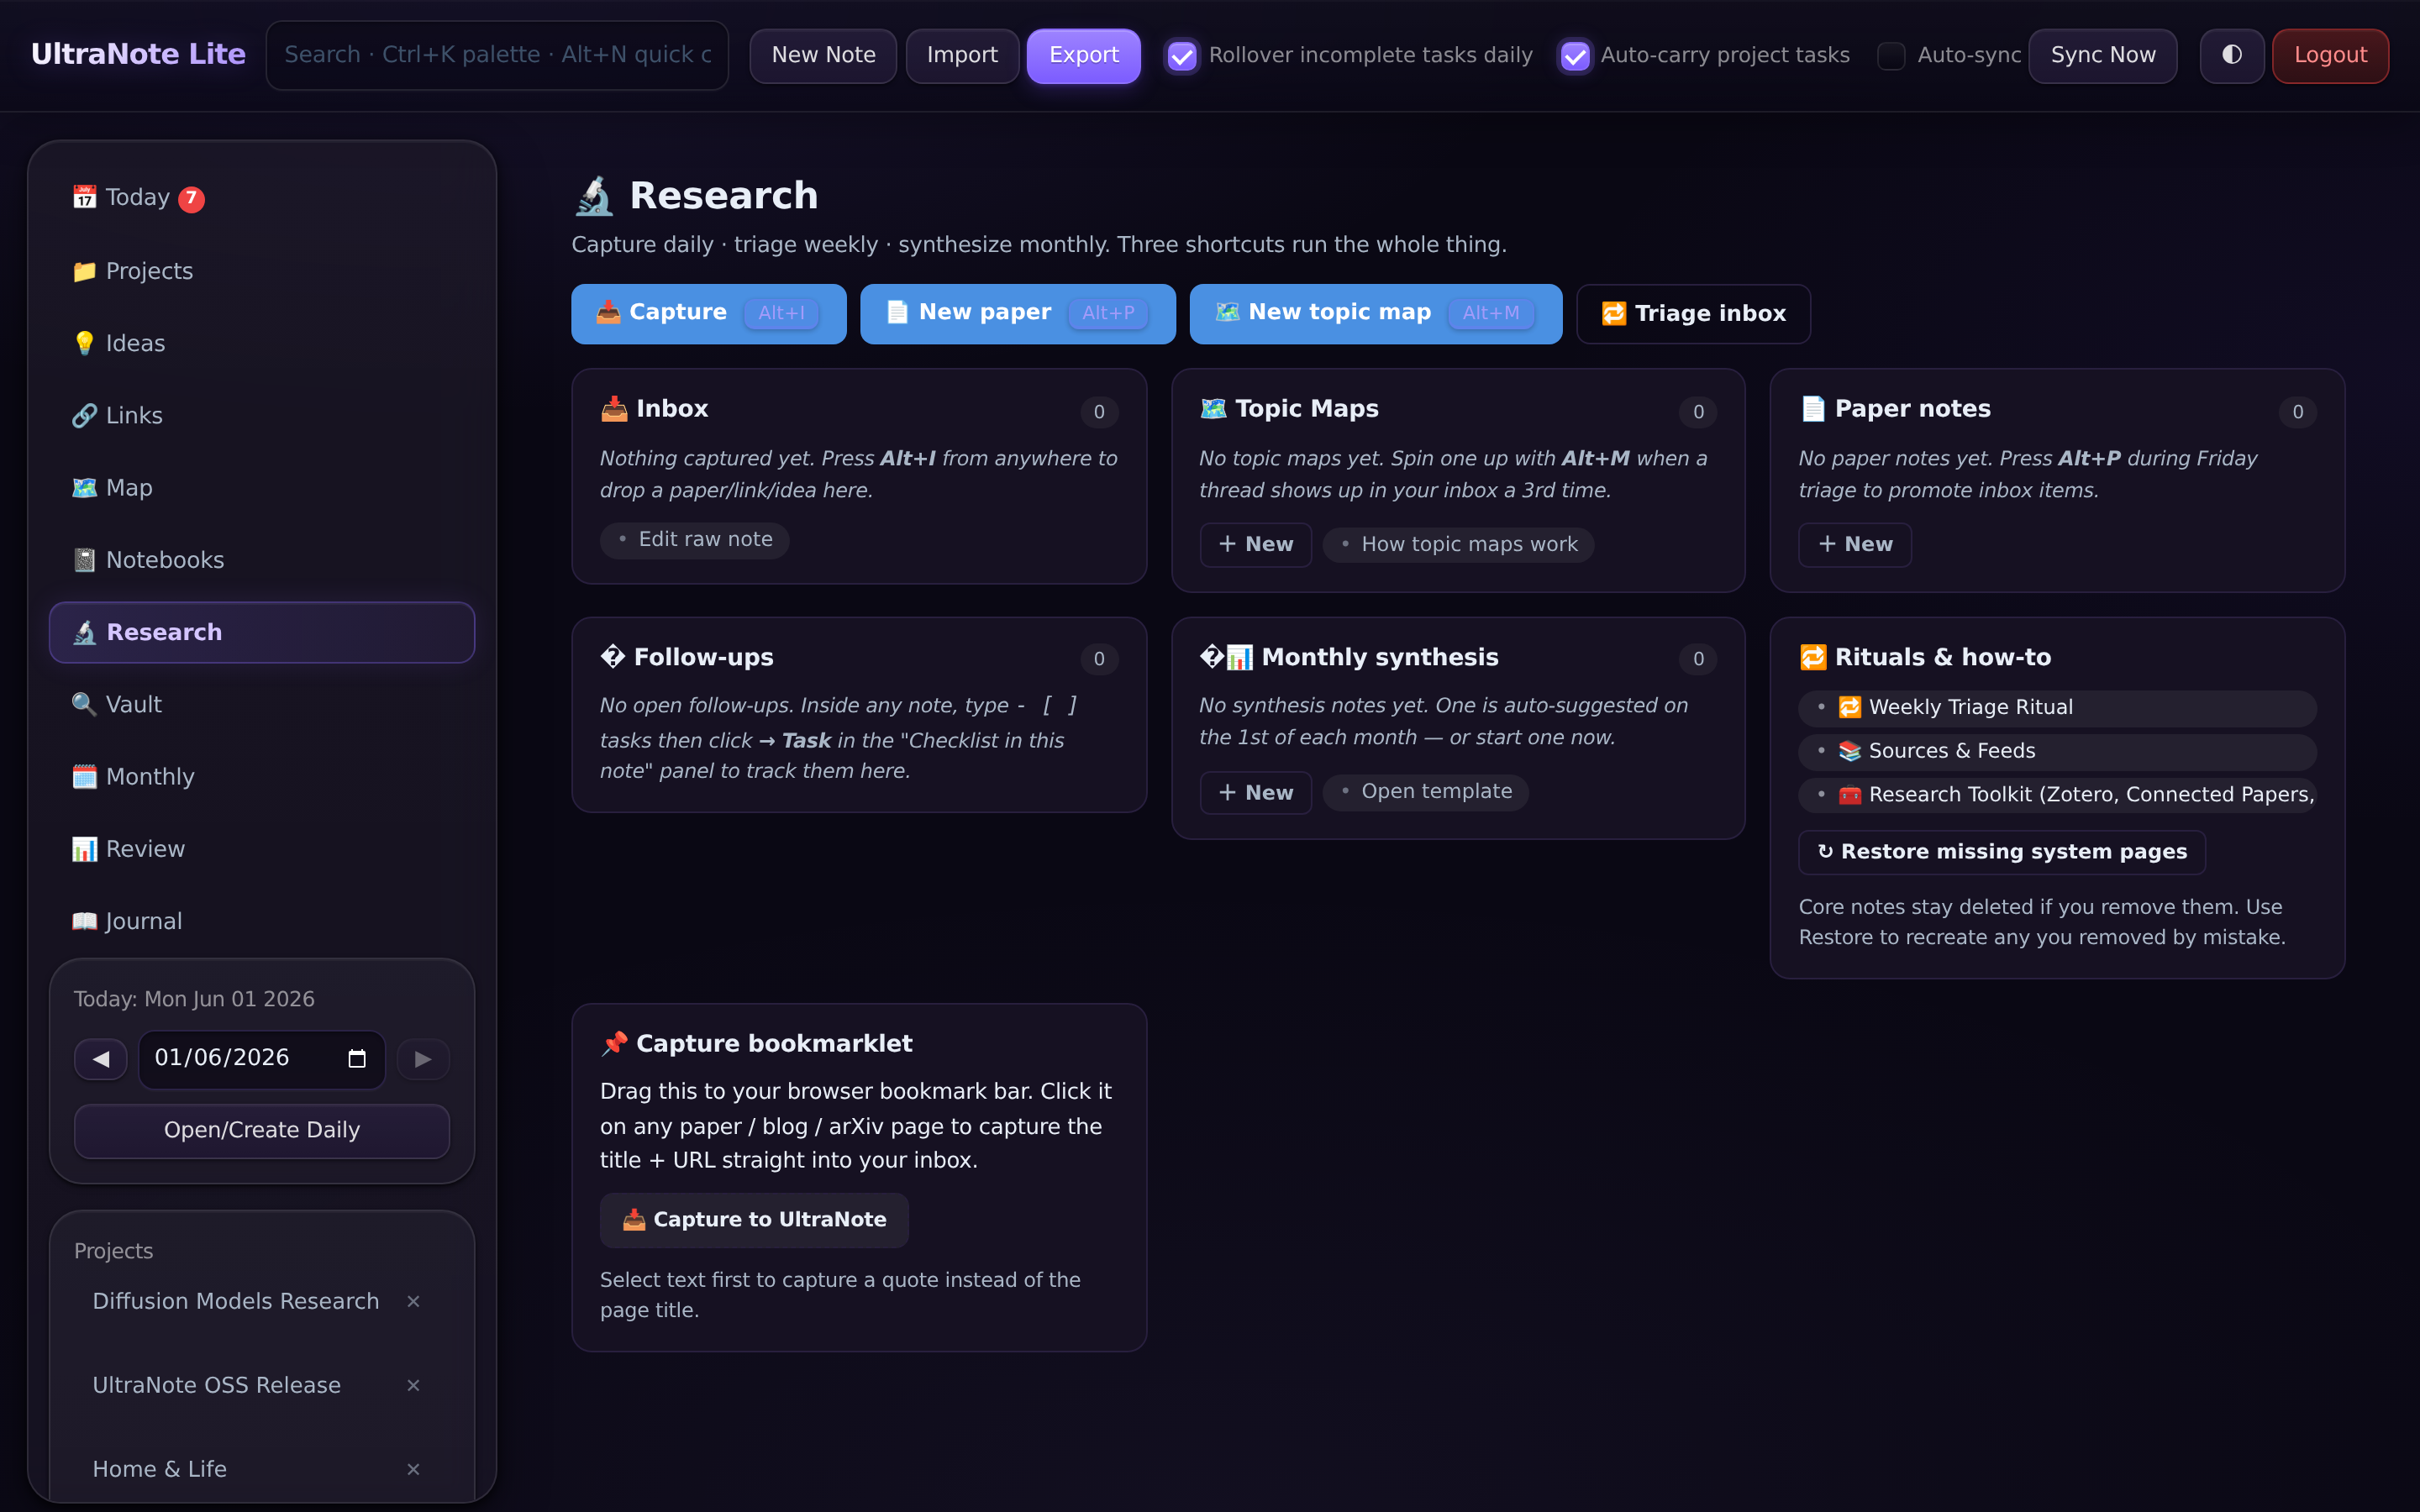Start Triage inbox

click(x=1693, y=313)
